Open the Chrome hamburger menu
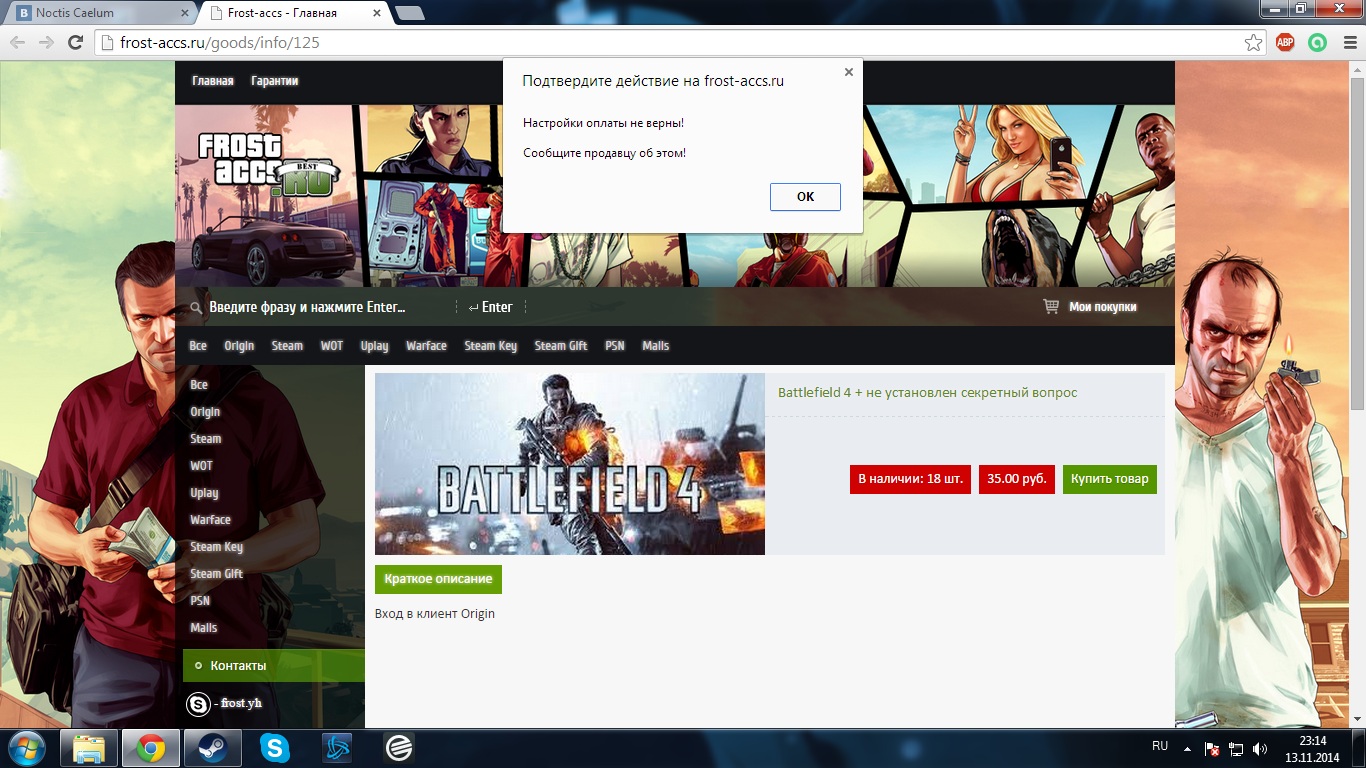This screenshot has width=1366, height=768. click(1348, 43)
